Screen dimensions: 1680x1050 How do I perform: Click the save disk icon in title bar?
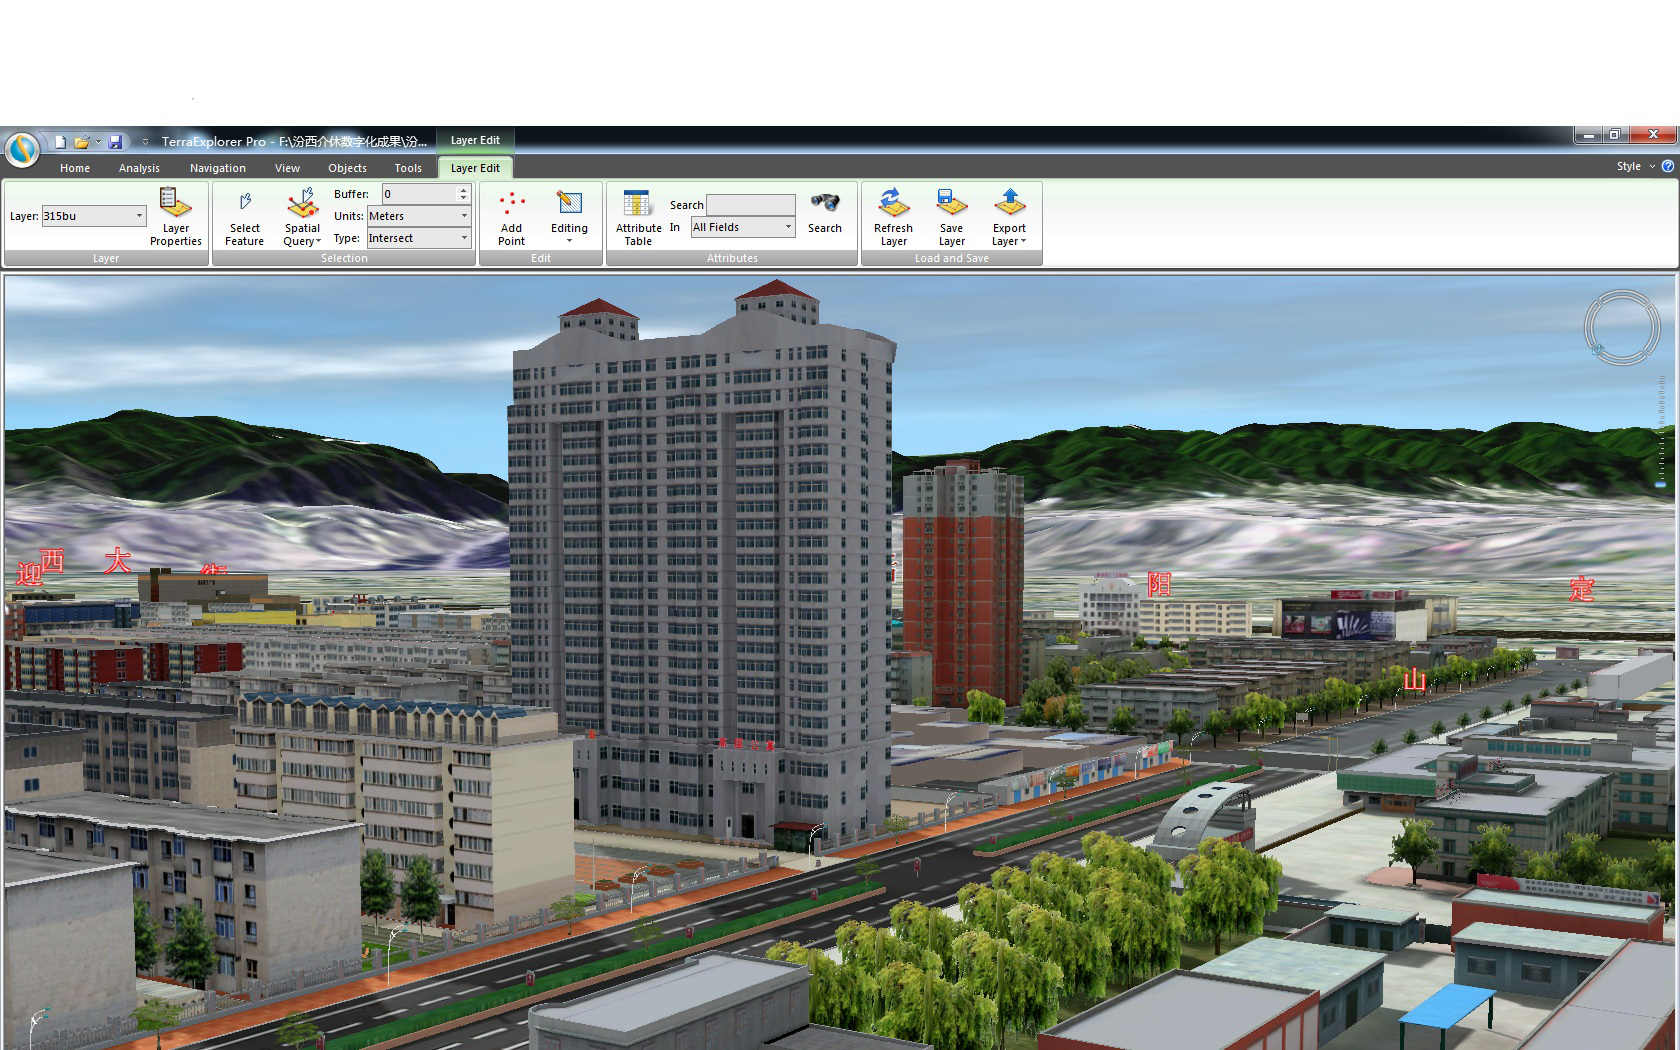tap(115, 142)
